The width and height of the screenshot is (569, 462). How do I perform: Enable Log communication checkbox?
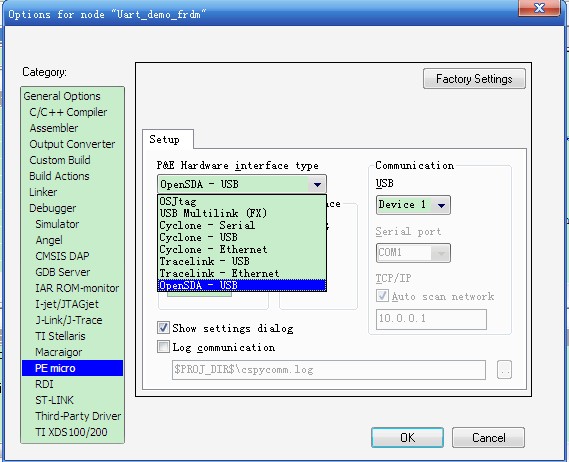(163, 347)
